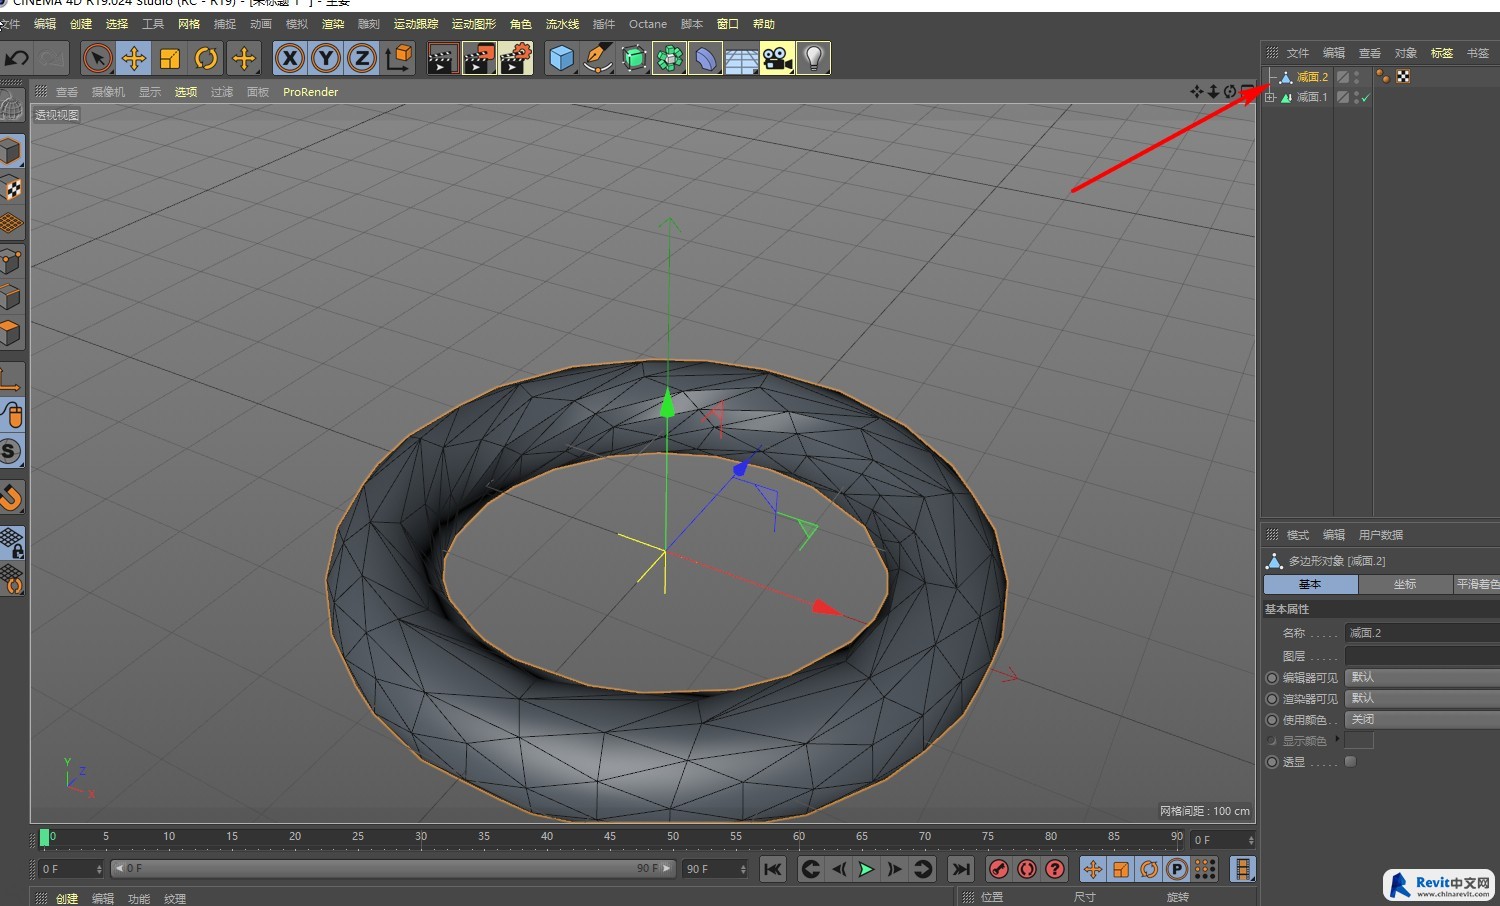This screenshot has height=906, width=1500.
Task: Click the S solo icon in sidebar
Action: [11, 451]
